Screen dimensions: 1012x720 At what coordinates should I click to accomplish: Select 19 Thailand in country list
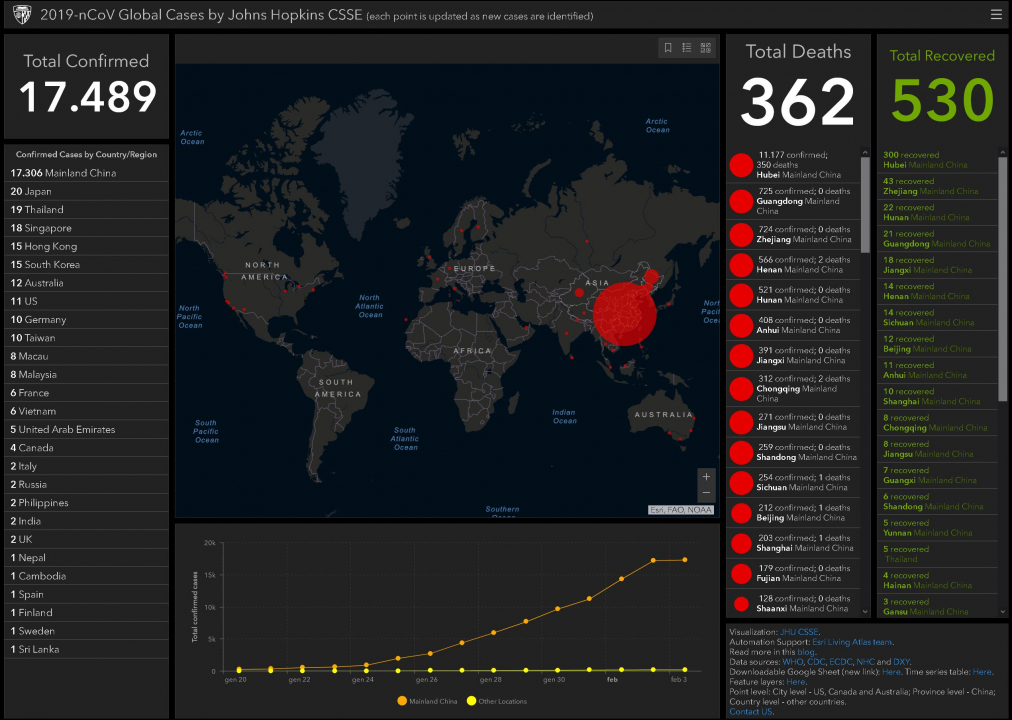(x=86, y=210)
